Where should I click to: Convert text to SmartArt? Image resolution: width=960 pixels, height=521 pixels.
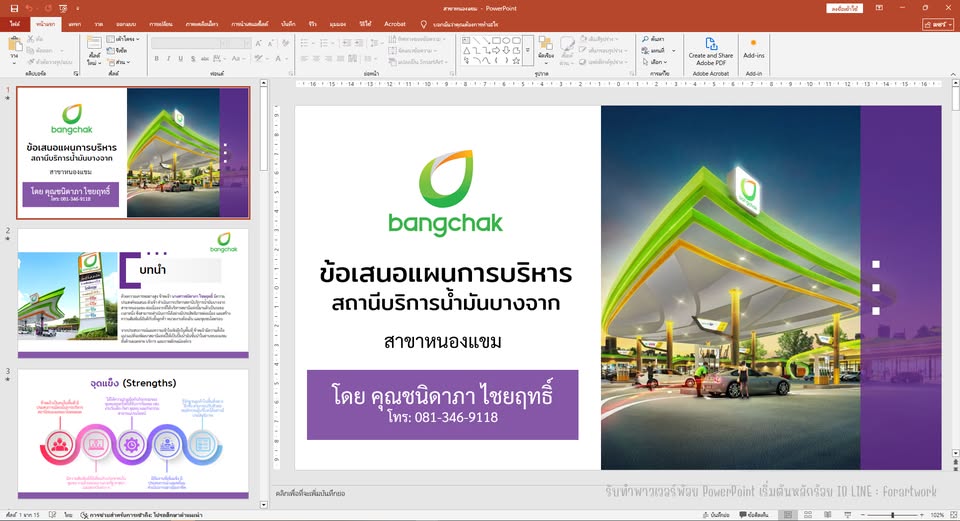tap(419, 62)
